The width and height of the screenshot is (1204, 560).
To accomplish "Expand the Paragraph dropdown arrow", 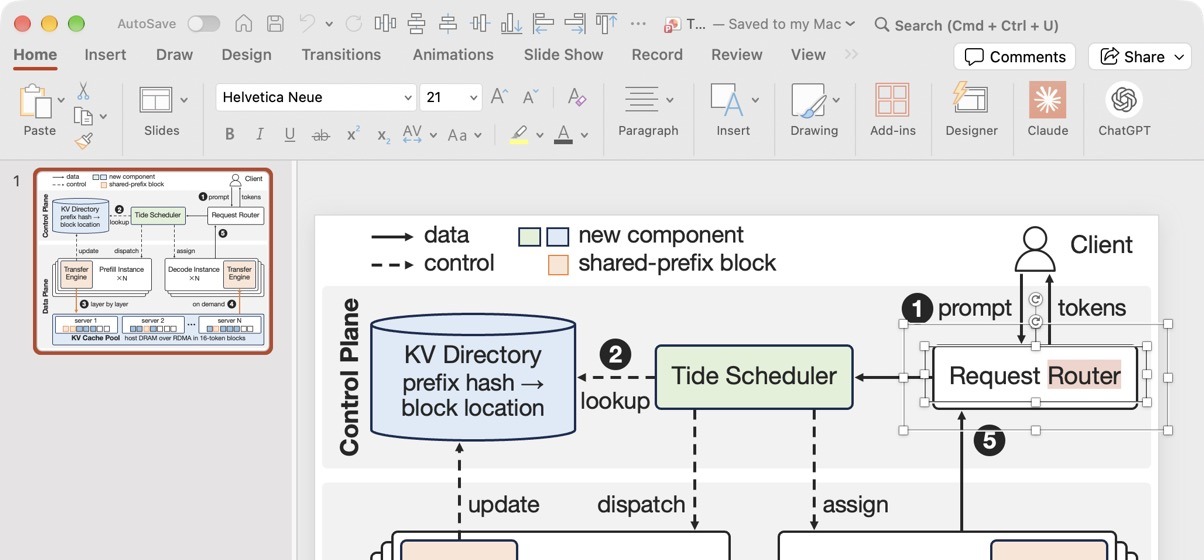I will (669, 100).
